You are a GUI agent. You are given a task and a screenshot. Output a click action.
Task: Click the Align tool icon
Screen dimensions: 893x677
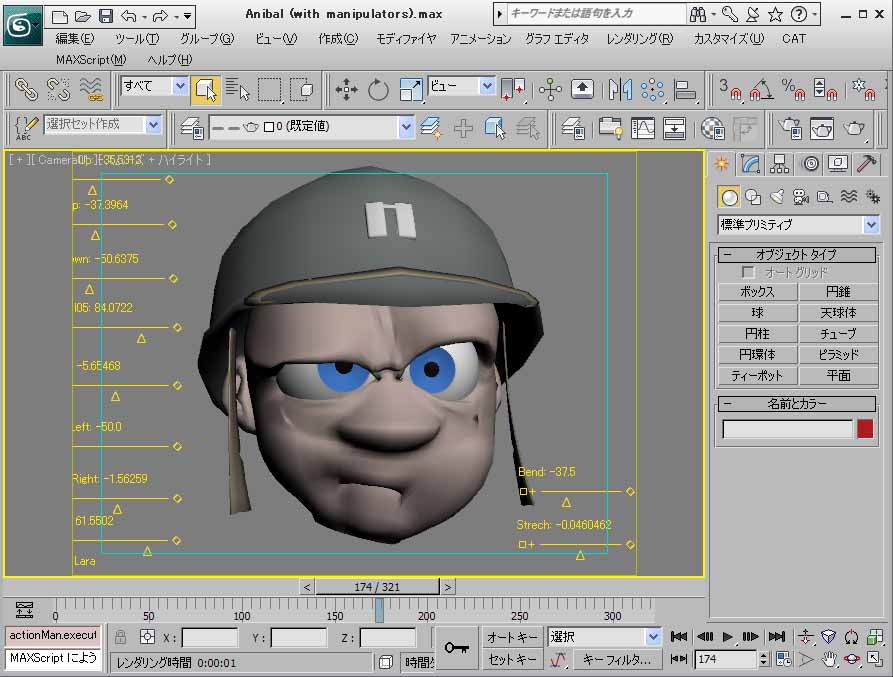click(685, 90)
